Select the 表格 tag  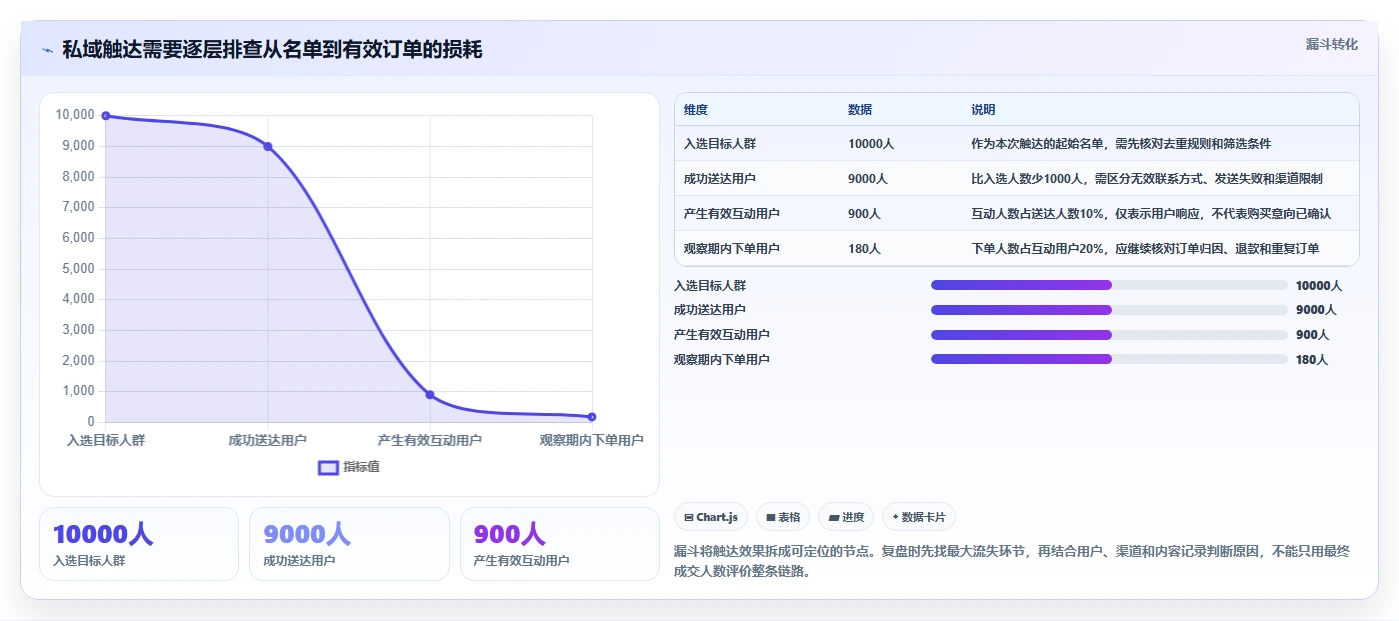click(x=783, y=517)
